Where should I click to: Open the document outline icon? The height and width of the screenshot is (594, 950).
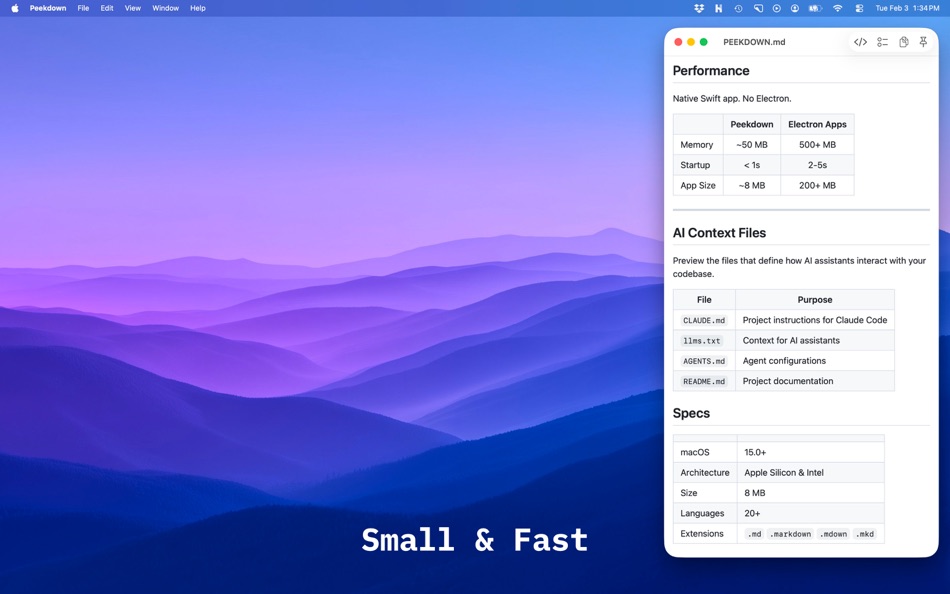[x=882, y=42]
